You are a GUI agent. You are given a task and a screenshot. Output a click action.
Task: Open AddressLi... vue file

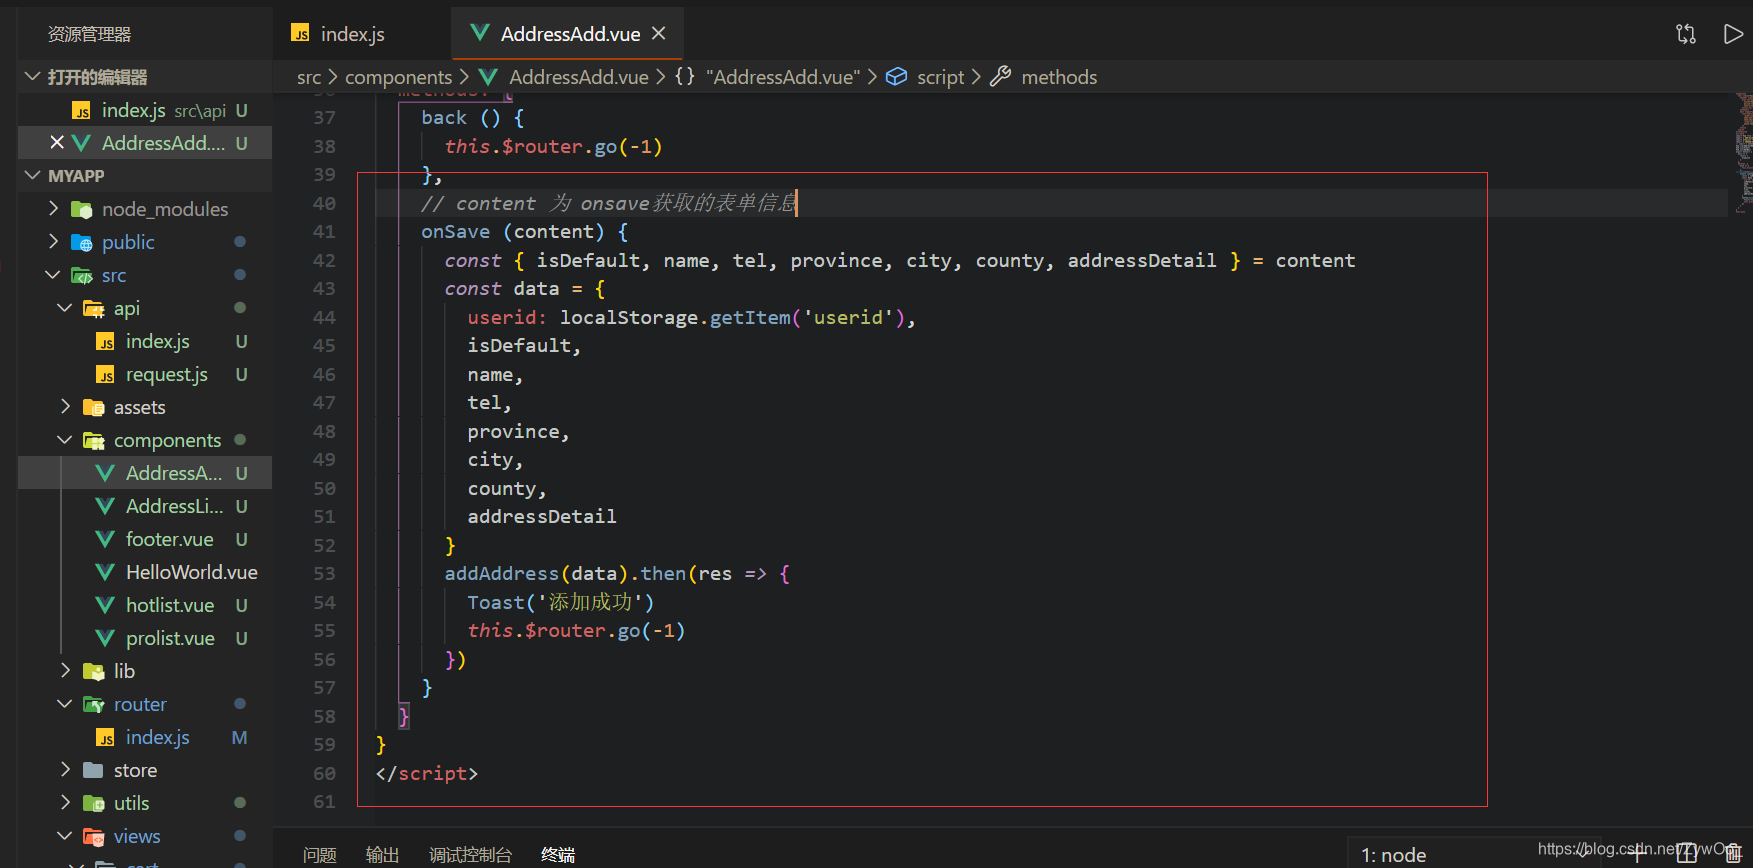(x=145, y=506)
